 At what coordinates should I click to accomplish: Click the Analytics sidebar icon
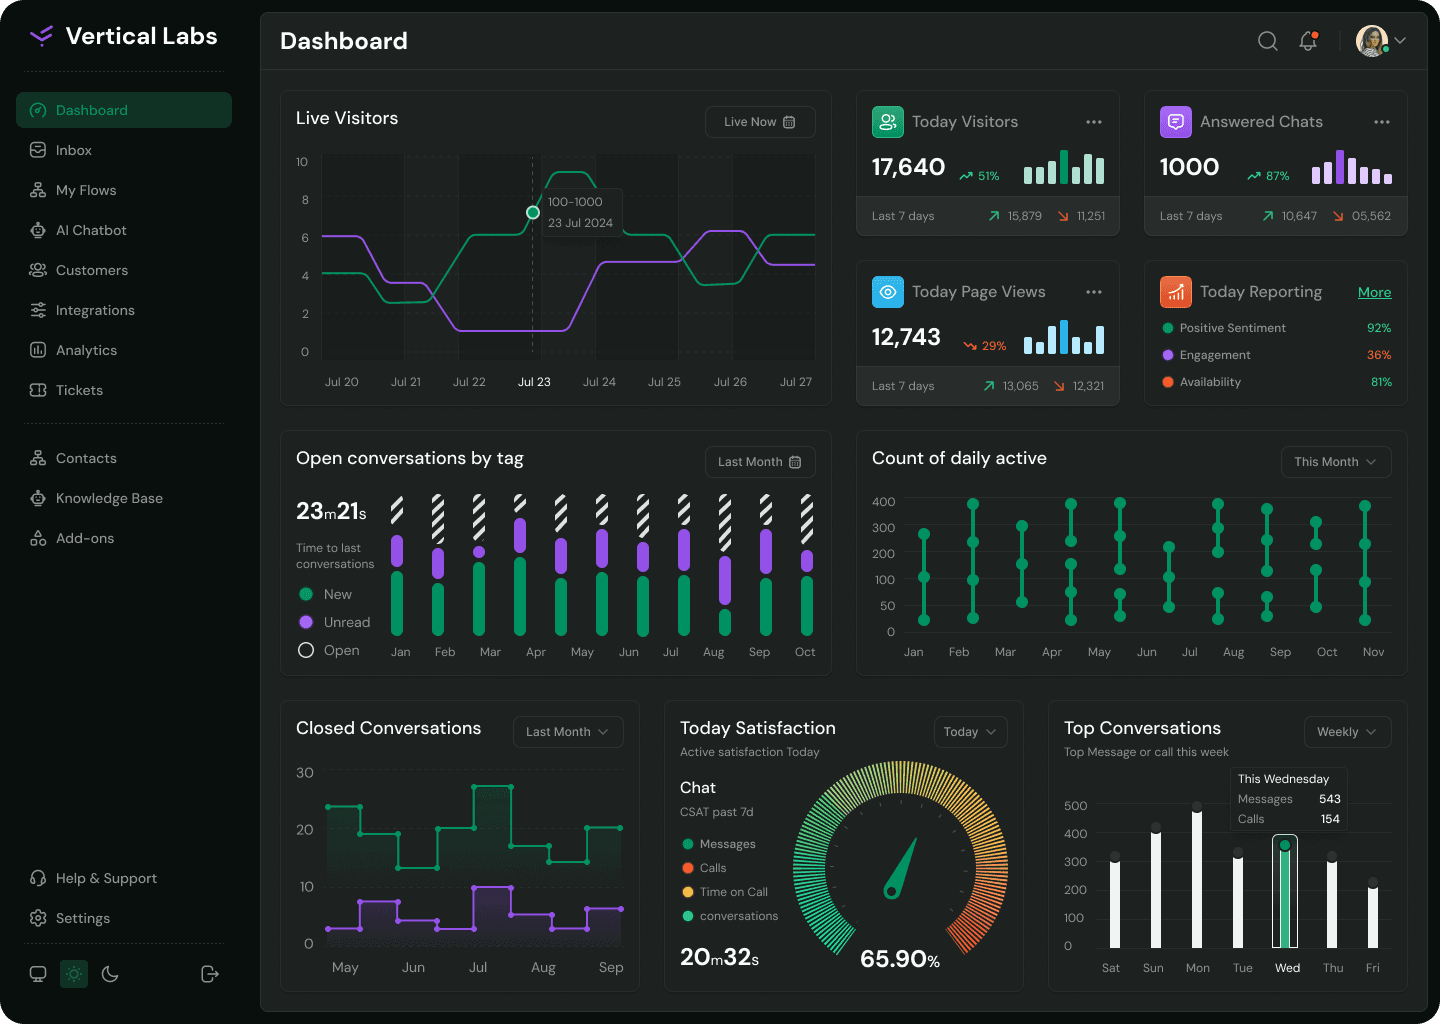click(38, 350)
